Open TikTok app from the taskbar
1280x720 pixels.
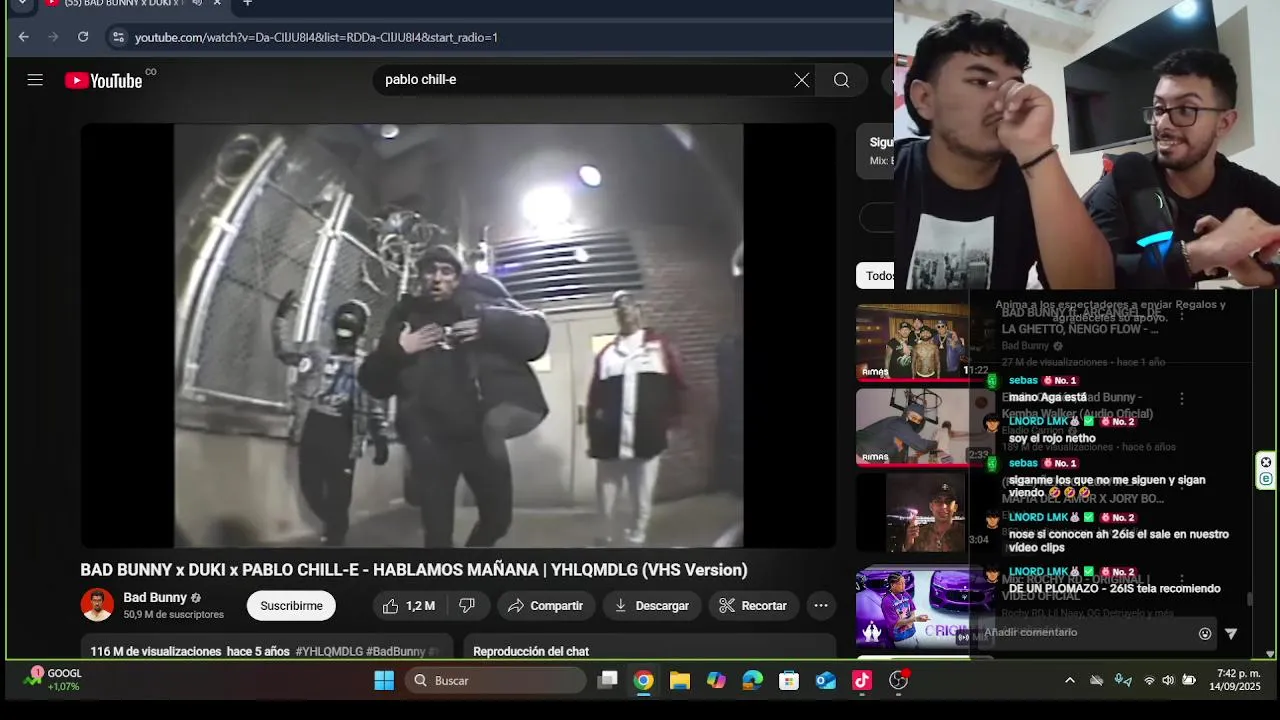[x=862, y=681]
